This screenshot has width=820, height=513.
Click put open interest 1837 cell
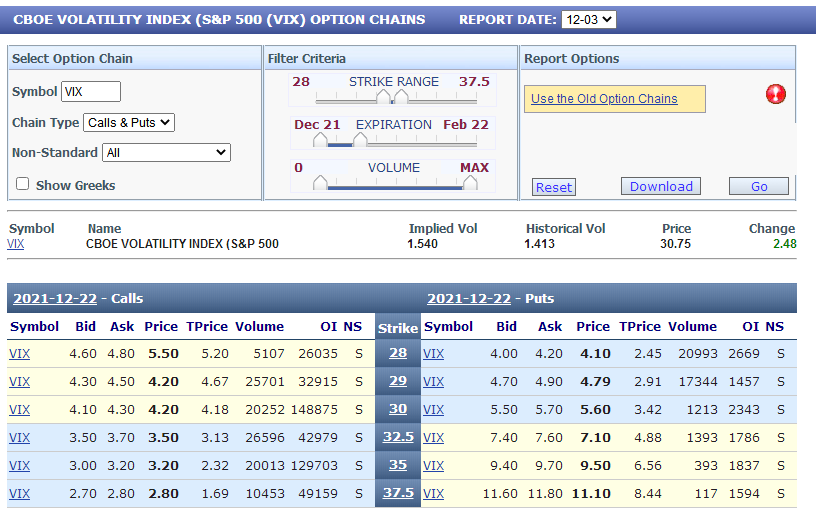[744, 465]
